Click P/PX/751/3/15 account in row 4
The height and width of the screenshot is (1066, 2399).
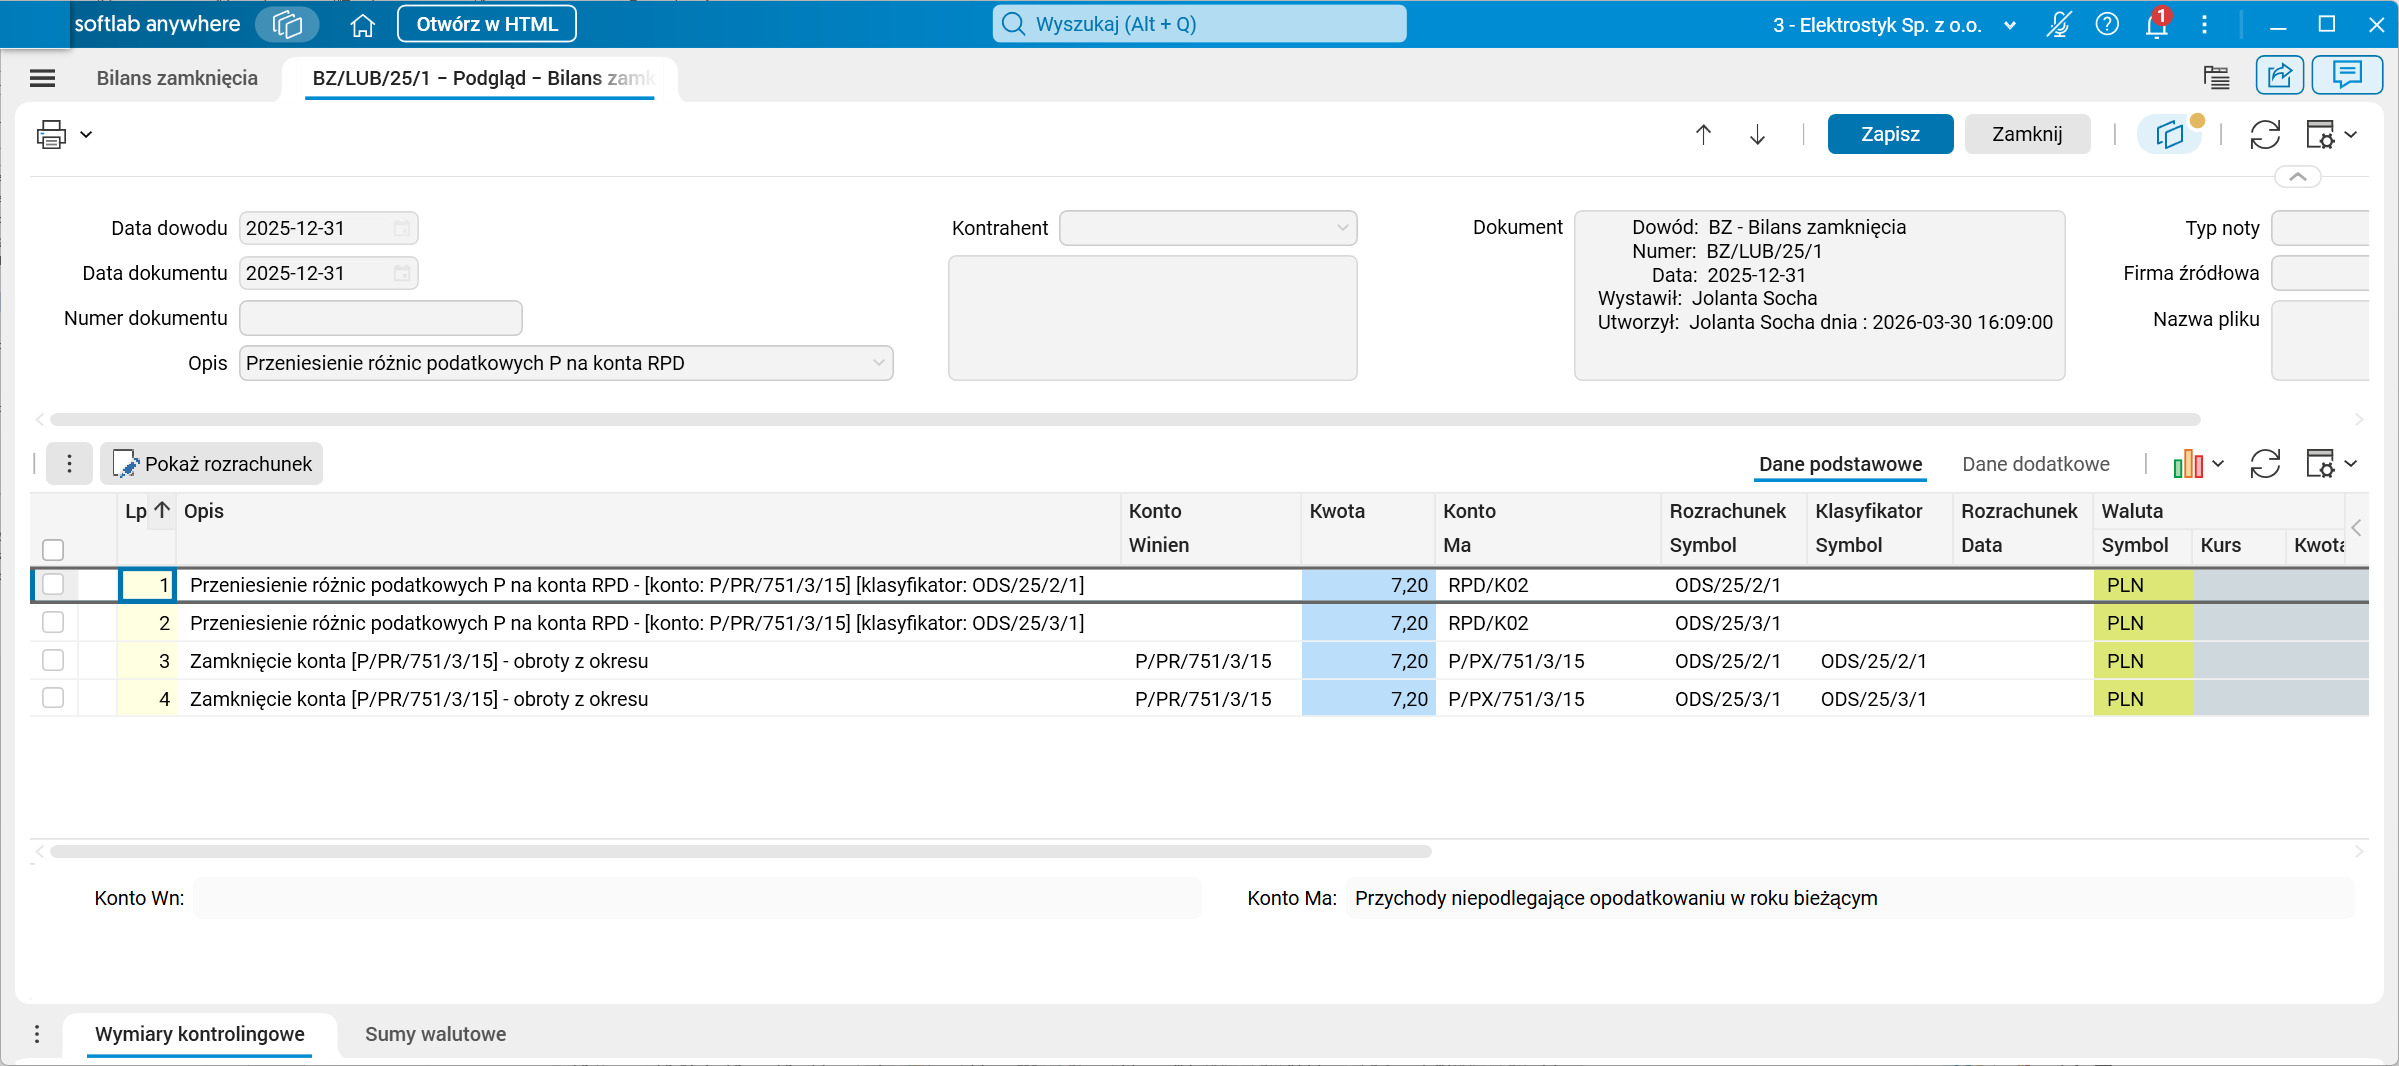(x=1516, y=698)
